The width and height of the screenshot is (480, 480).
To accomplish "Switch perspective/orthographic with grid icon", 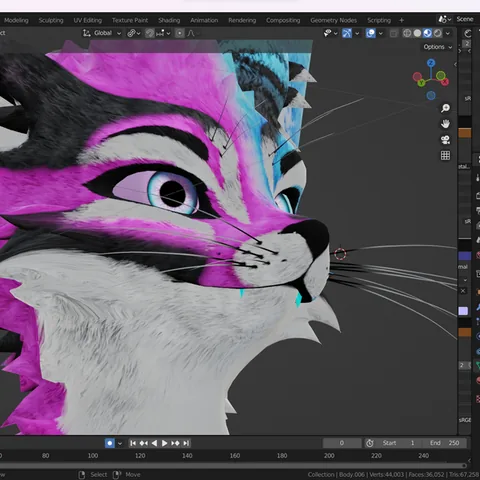I will (445, 155).
